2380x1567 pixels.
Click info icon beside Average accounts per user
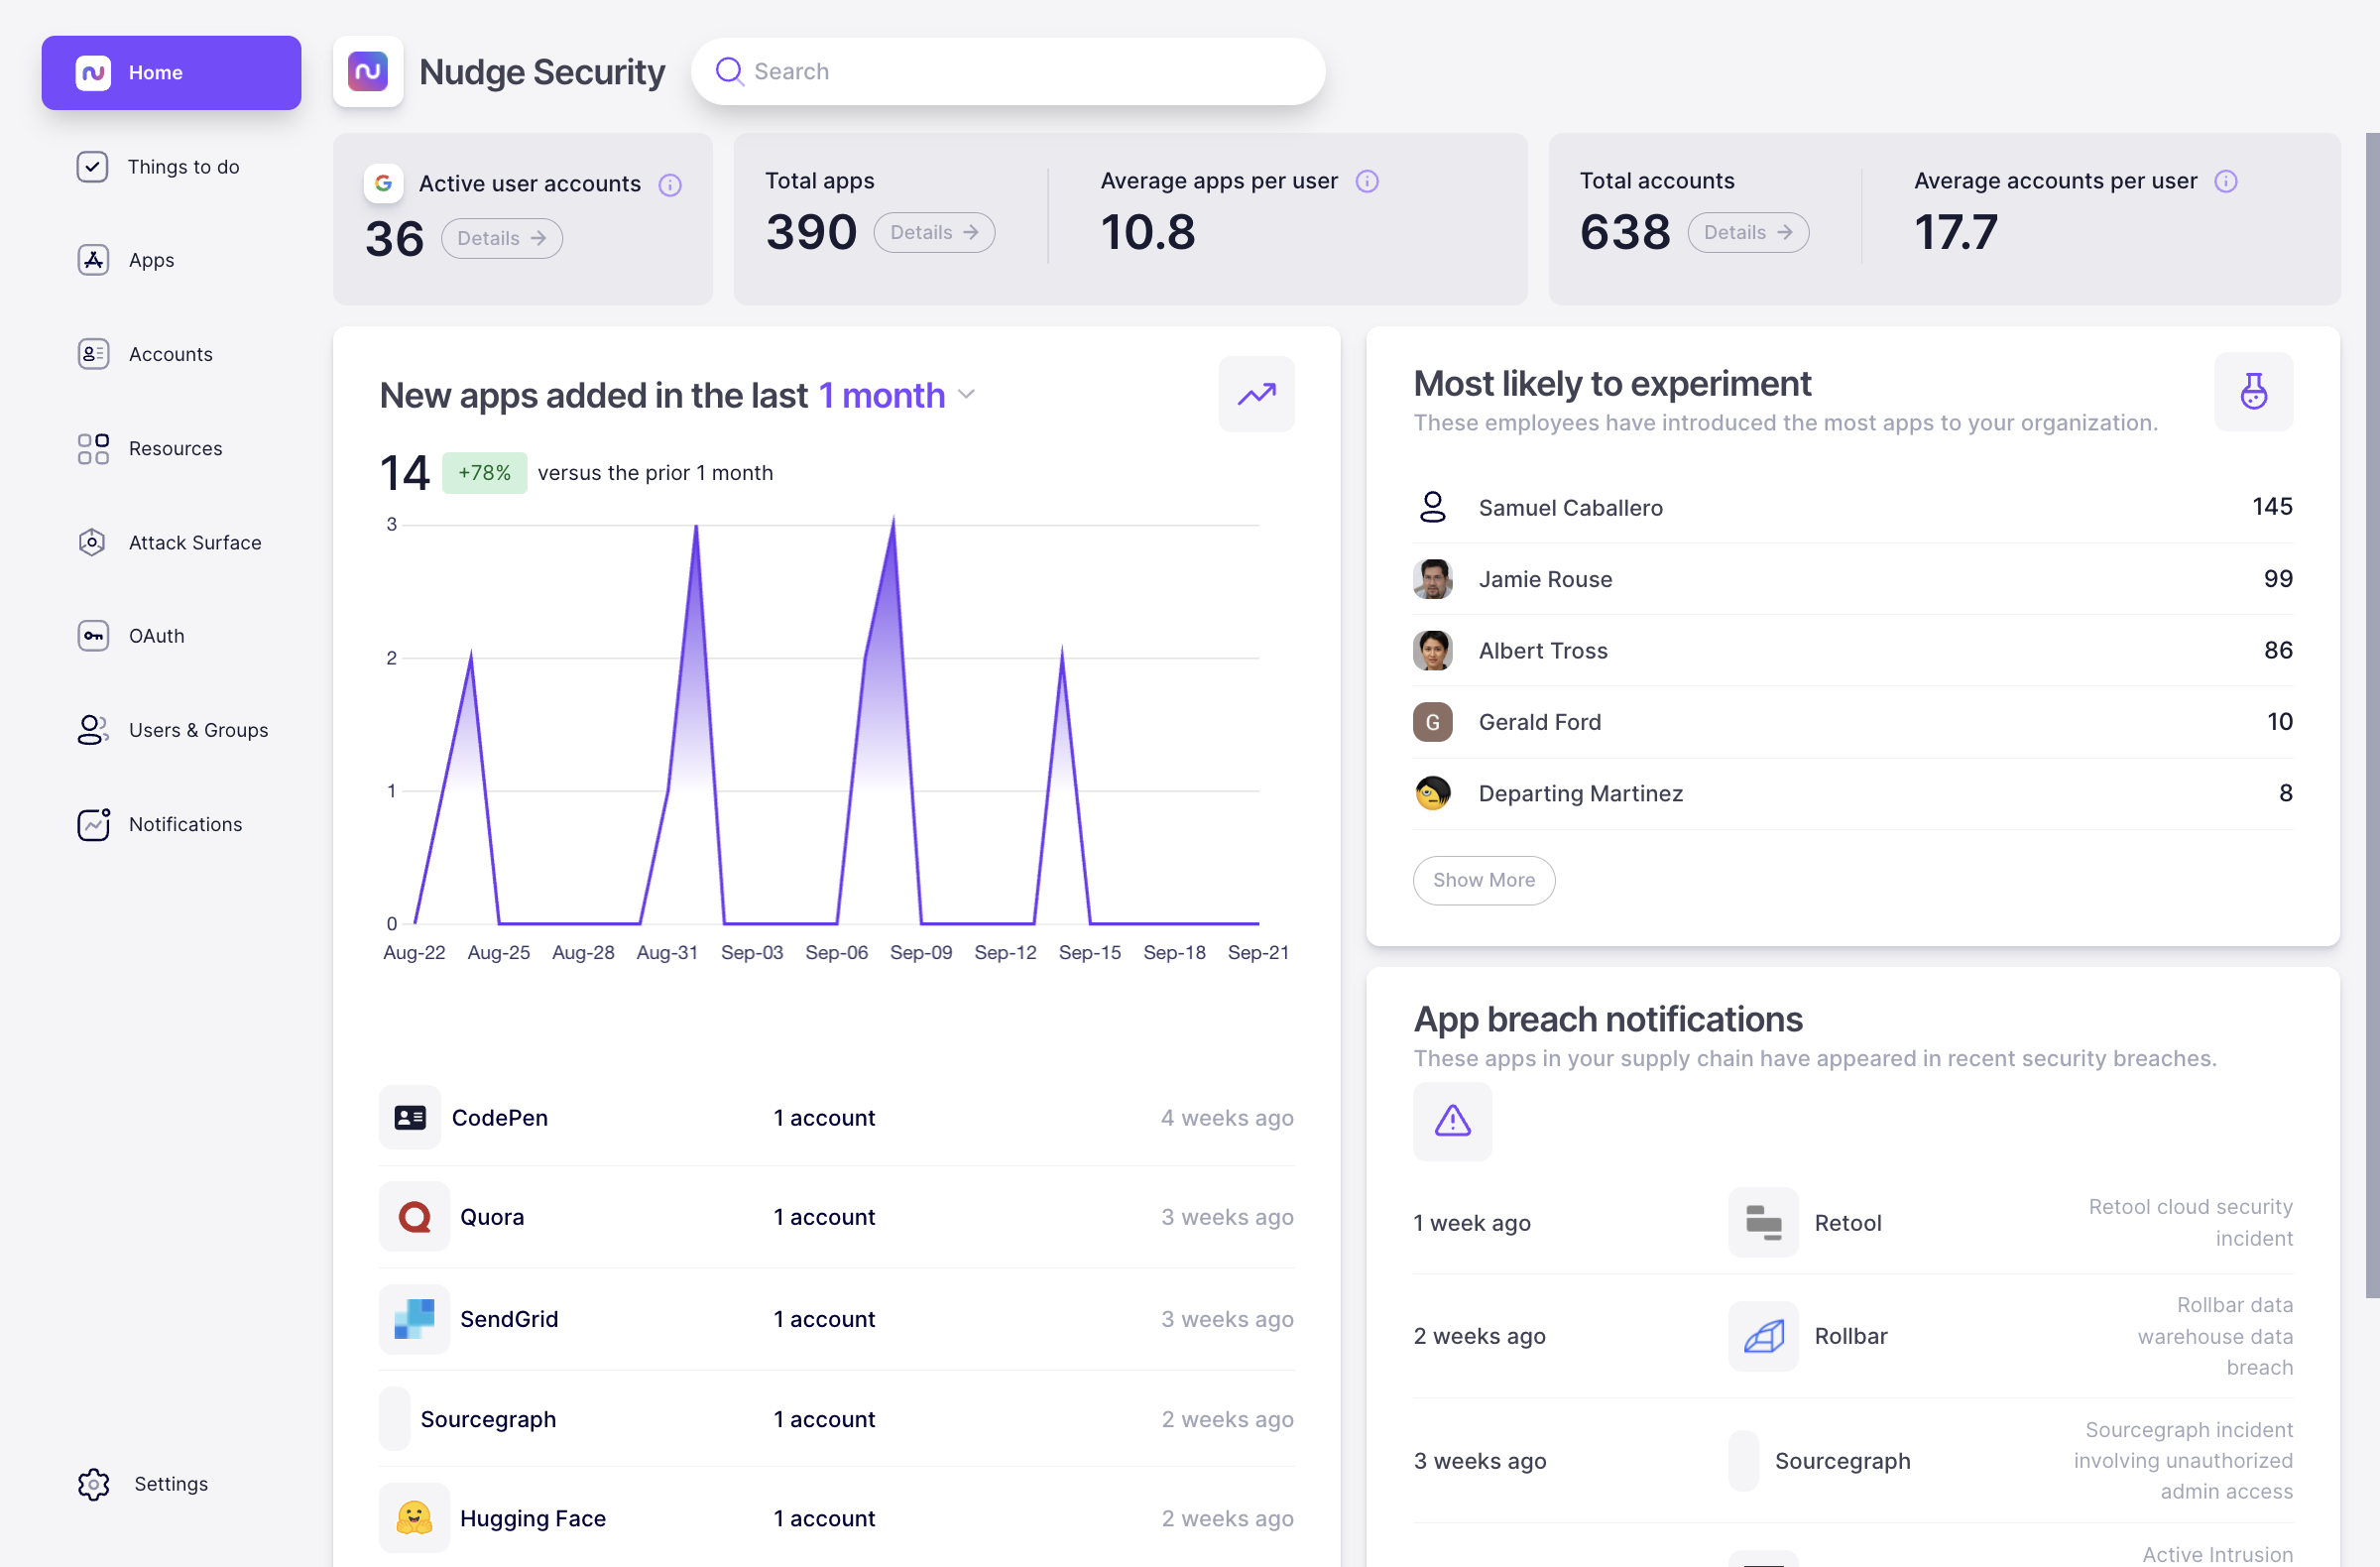point(2225,181)
